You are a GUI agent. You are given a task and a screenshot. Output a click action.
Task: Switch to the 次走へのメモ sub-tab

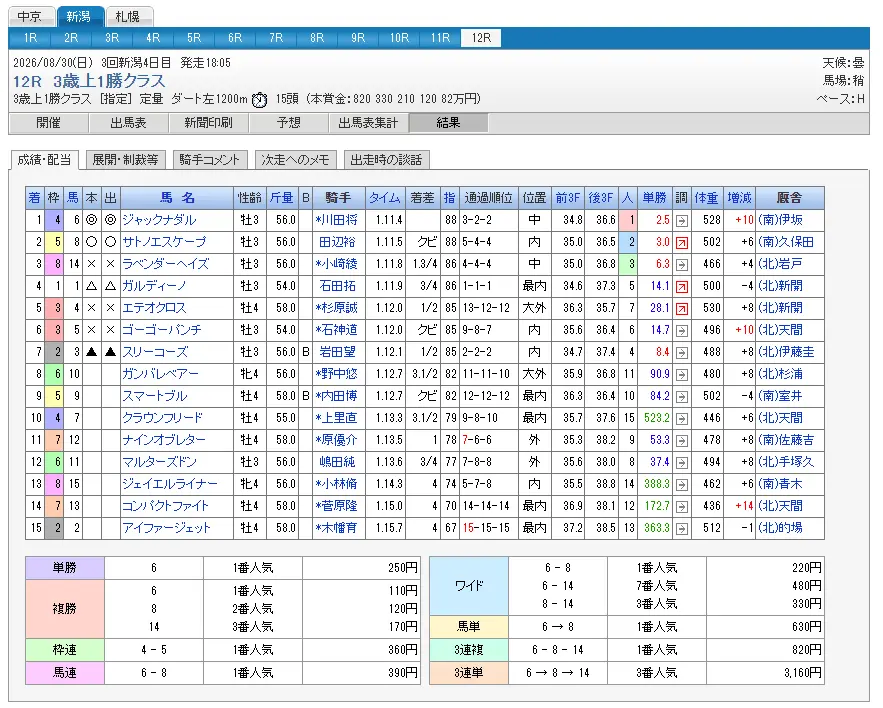tap(296, 160)
